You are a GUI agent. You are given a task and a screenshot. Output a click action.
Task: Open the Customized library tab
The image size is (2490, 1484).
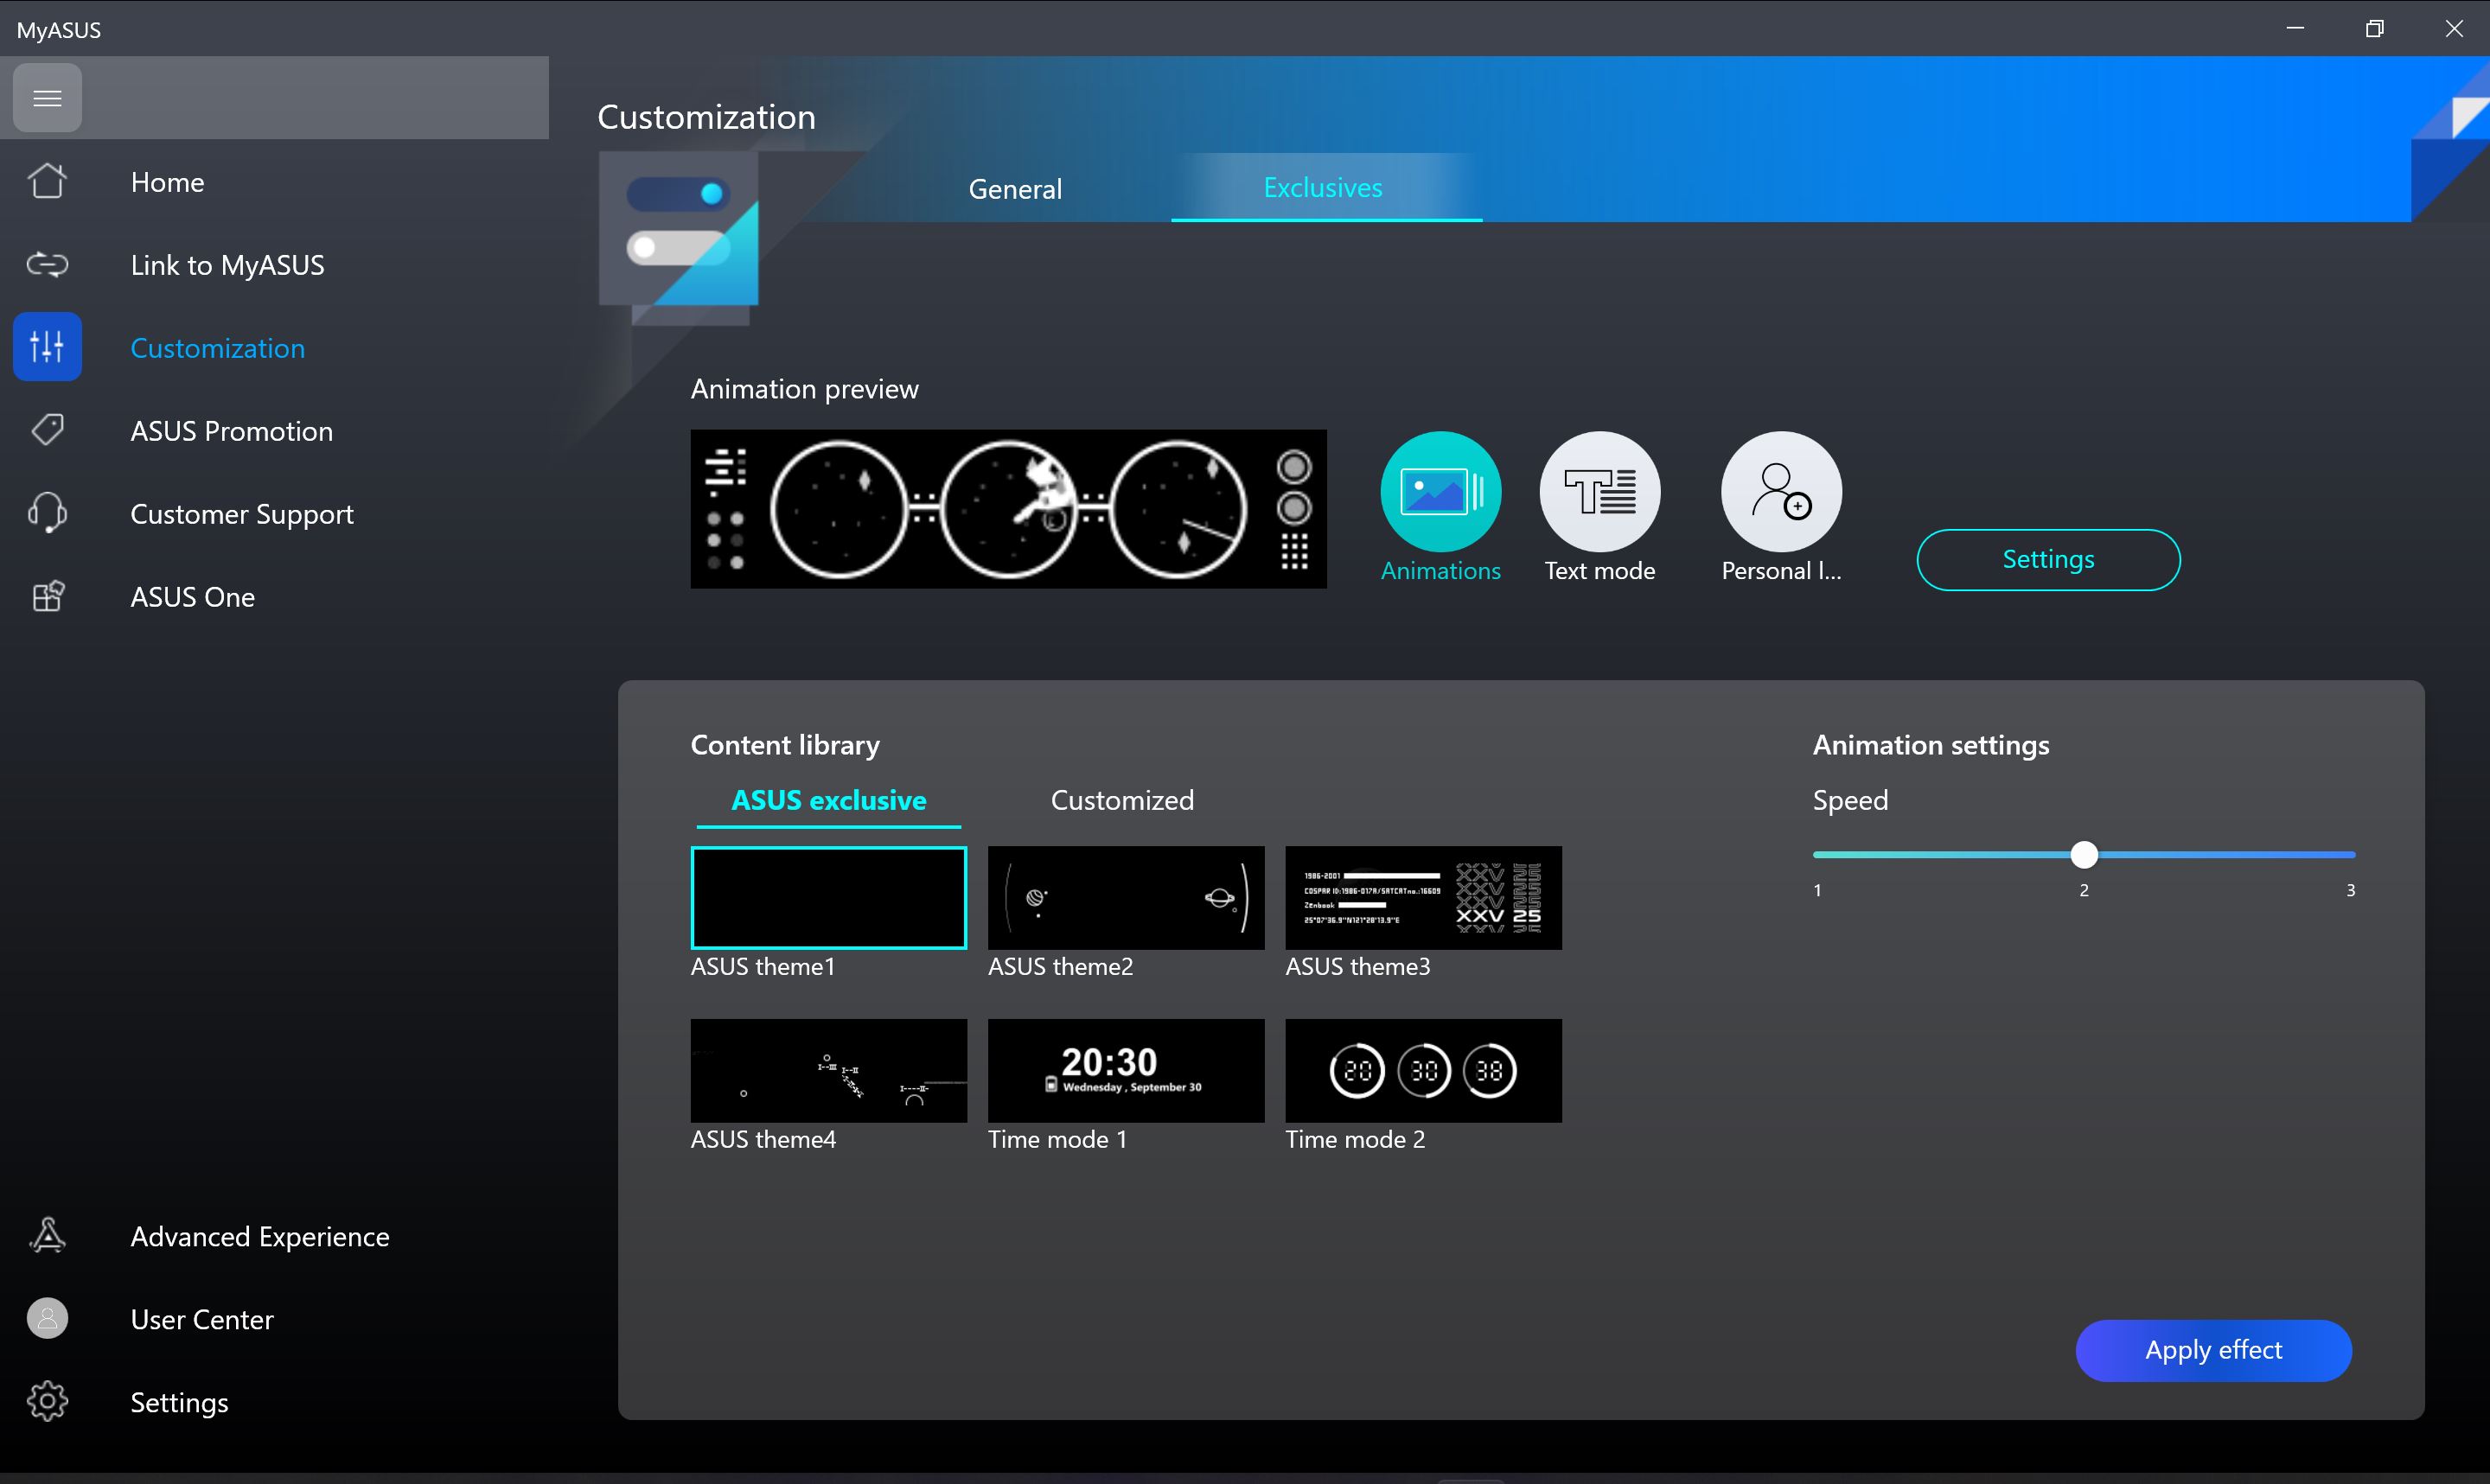(x=1122, y=800)
